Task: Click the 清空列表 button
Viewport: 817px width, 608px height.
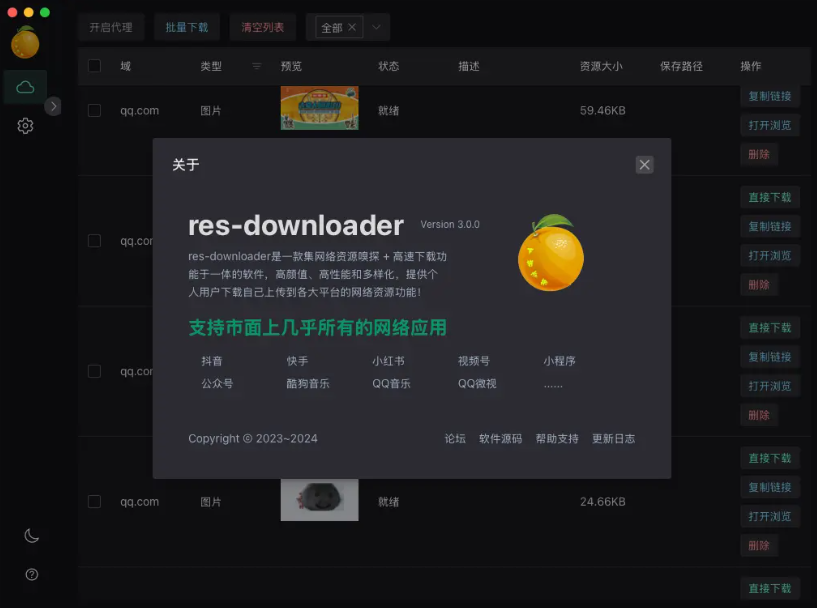Action: coord(262,27)
